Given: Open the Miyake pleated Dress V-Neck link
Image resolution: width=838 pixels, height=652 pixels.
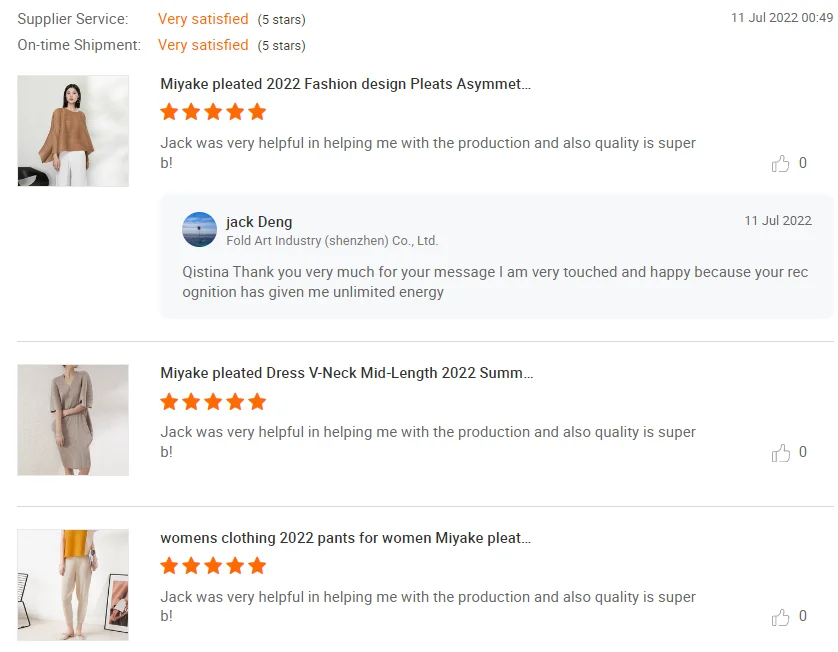Looking at the screenshot, I should point(346,374).
